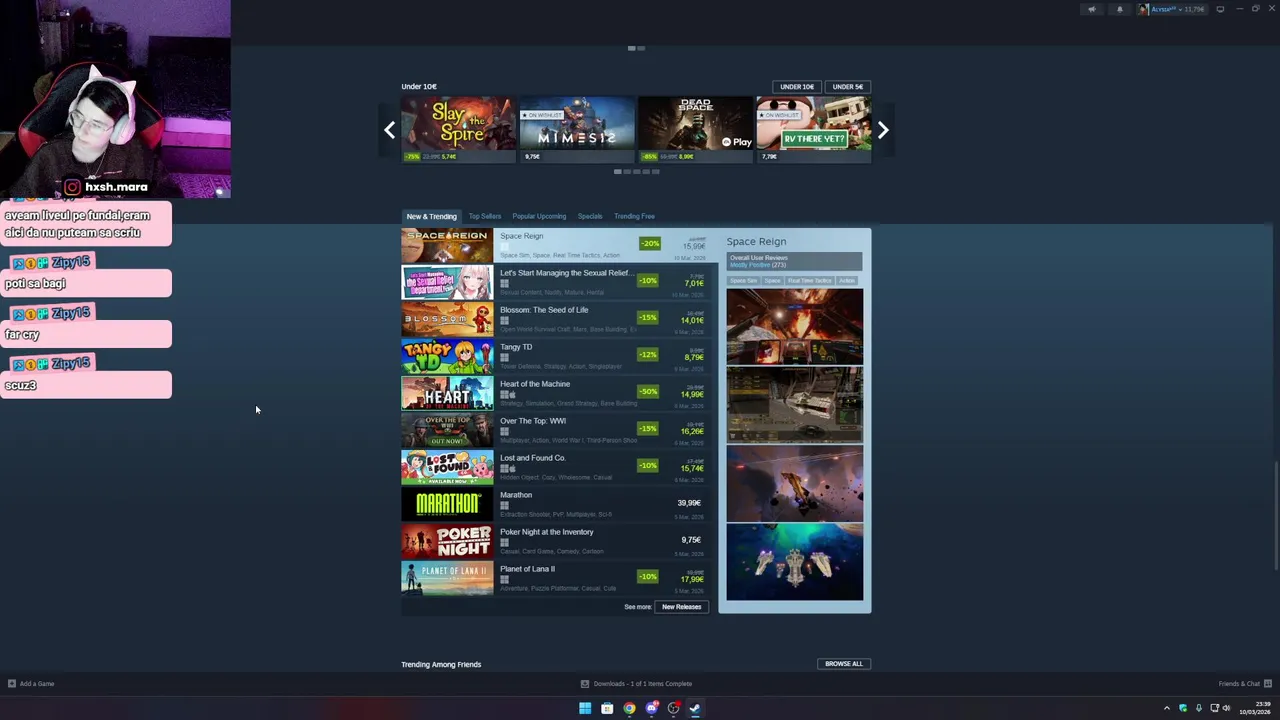
Task: Open the Tangy TD list entry
Action: coord(557,357)
